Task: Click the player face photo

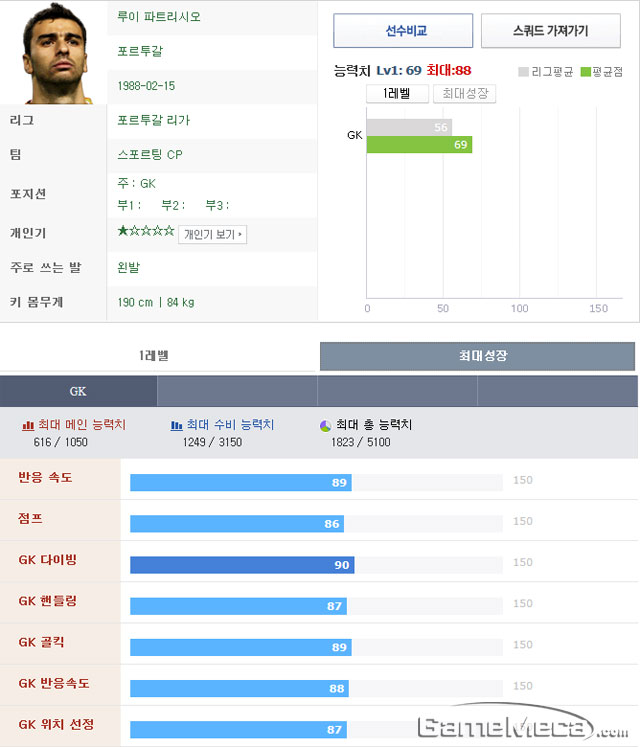Action: pos(53,52)
